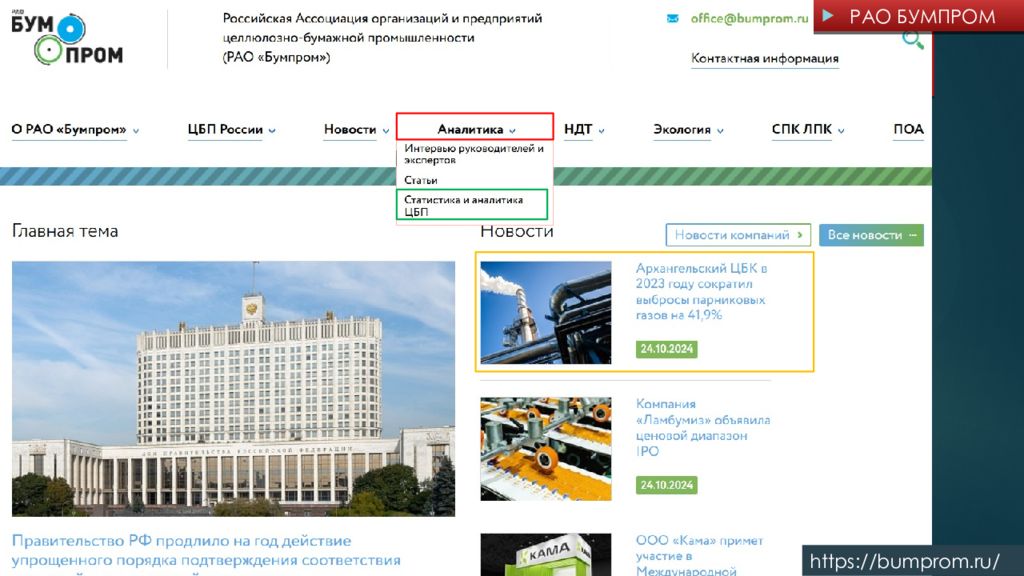Expand the О РАО «Бумпром» chevron
This screenshot has width=1024, height=576.
pyautogui.click(x=136, y=131)
